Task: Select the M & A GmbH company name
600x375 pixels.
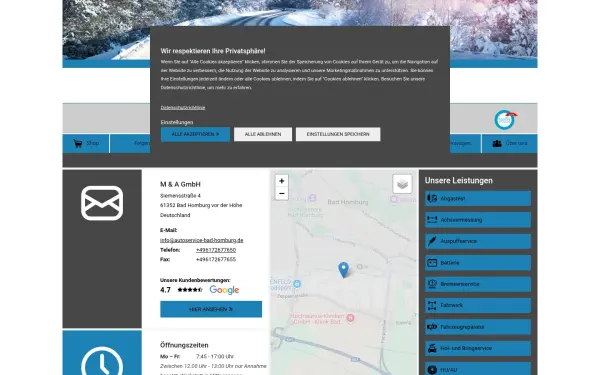Action: (x=180, y=184)
